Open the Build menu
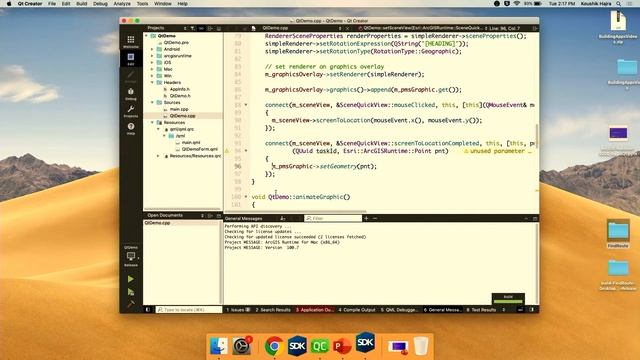This screenshot has width=640, height=360. pyautogui.click(x=82, y=4)
